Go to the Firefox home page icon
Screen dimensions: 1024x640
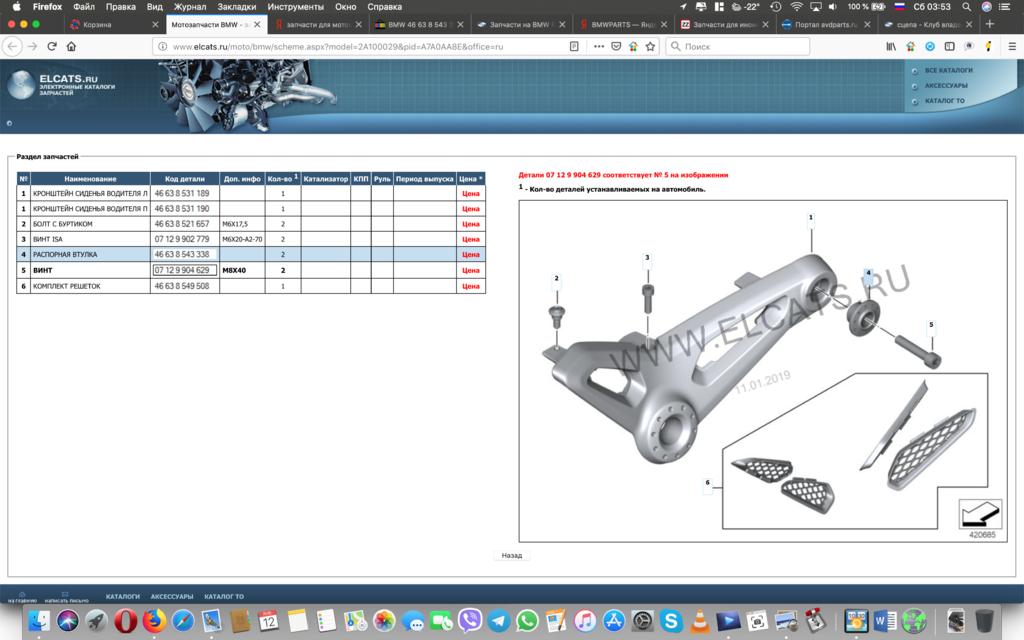(73, 46)
